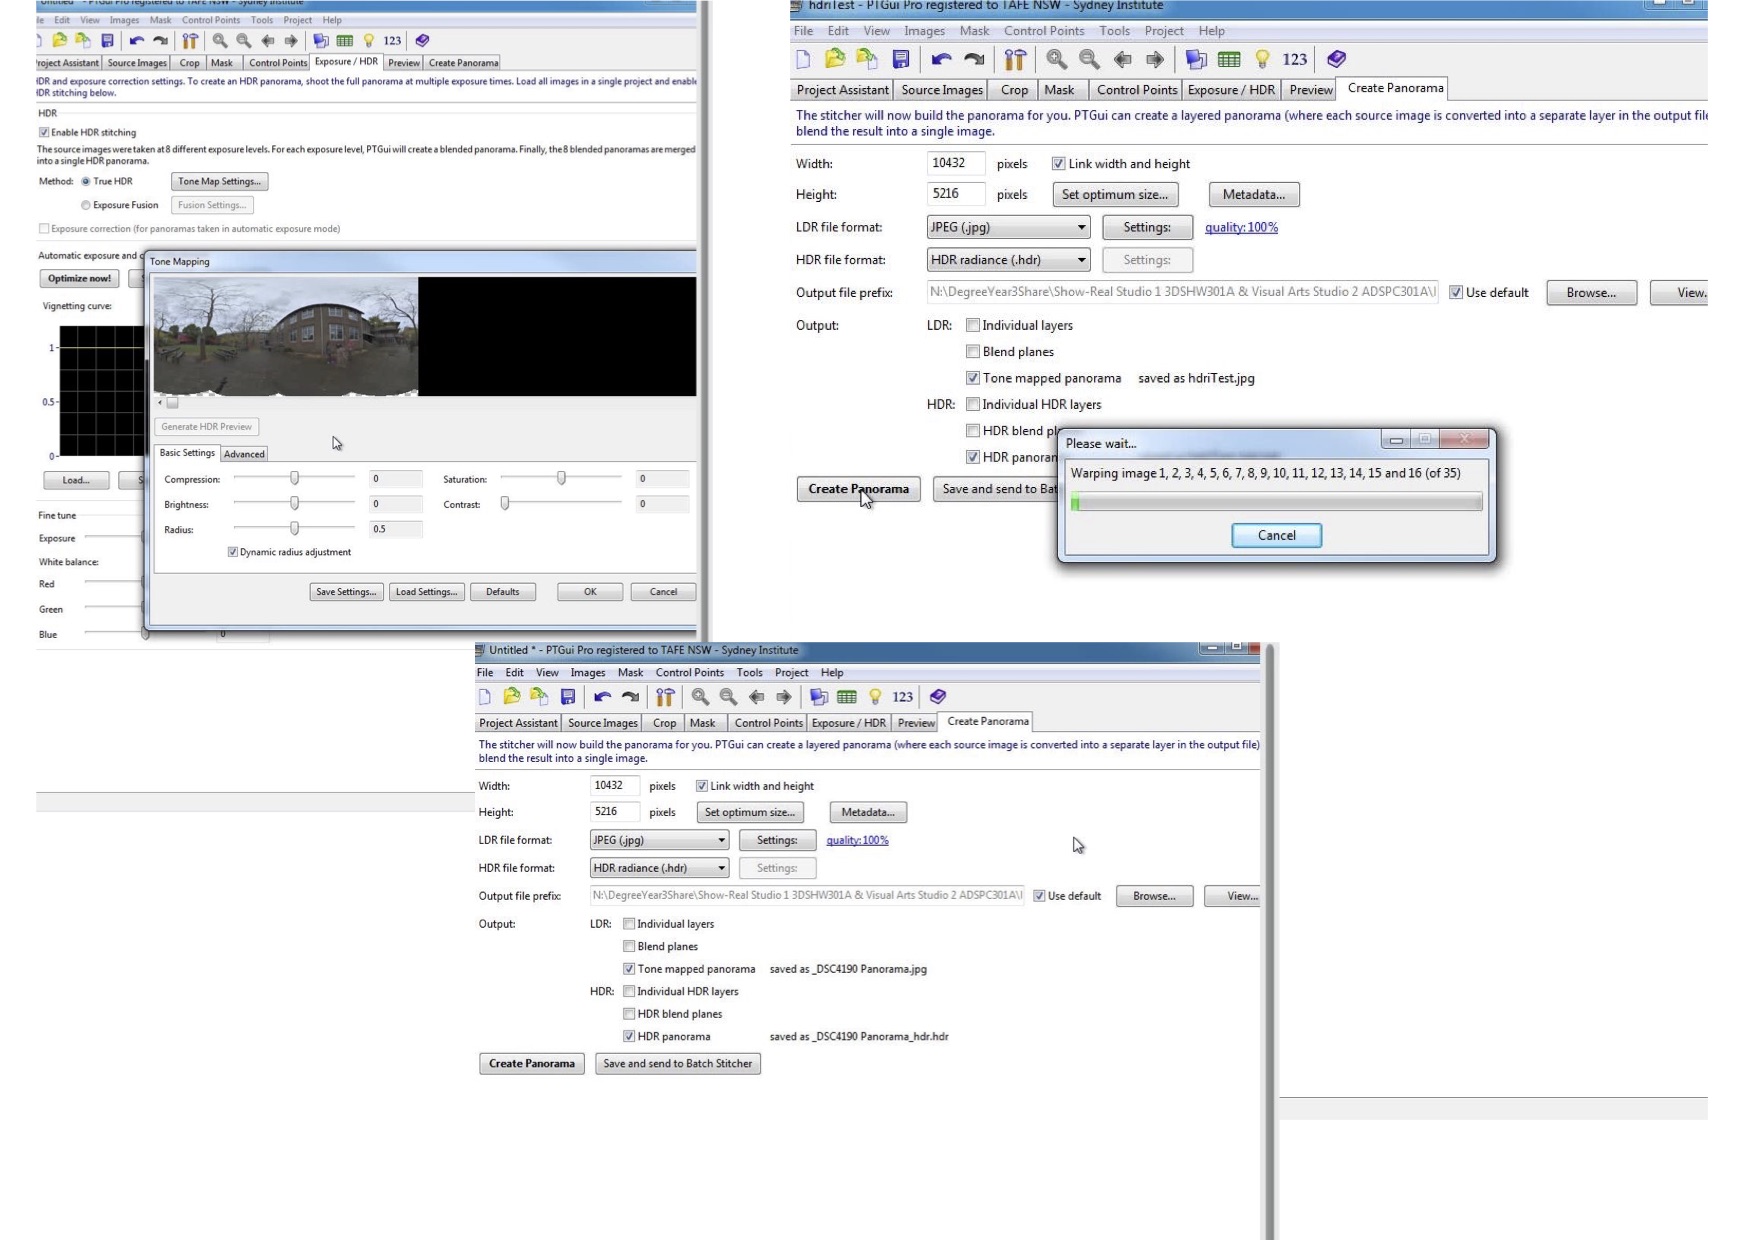The image size is (1753, 1240).
Task: Click Save project icon in hdriTest window toolbar
Action: (901, 59)
